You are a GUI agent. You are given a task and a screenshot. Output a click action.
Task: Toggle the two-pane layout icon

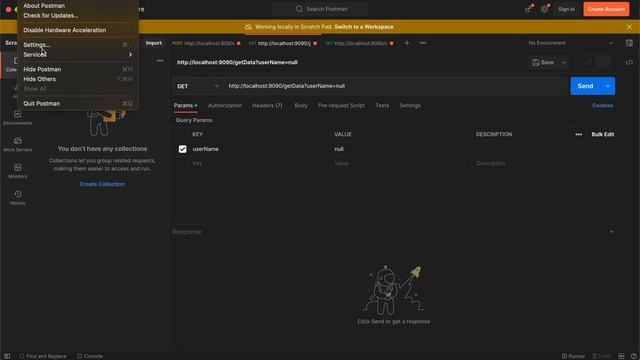pyautogui.click(x=621, y=356)
